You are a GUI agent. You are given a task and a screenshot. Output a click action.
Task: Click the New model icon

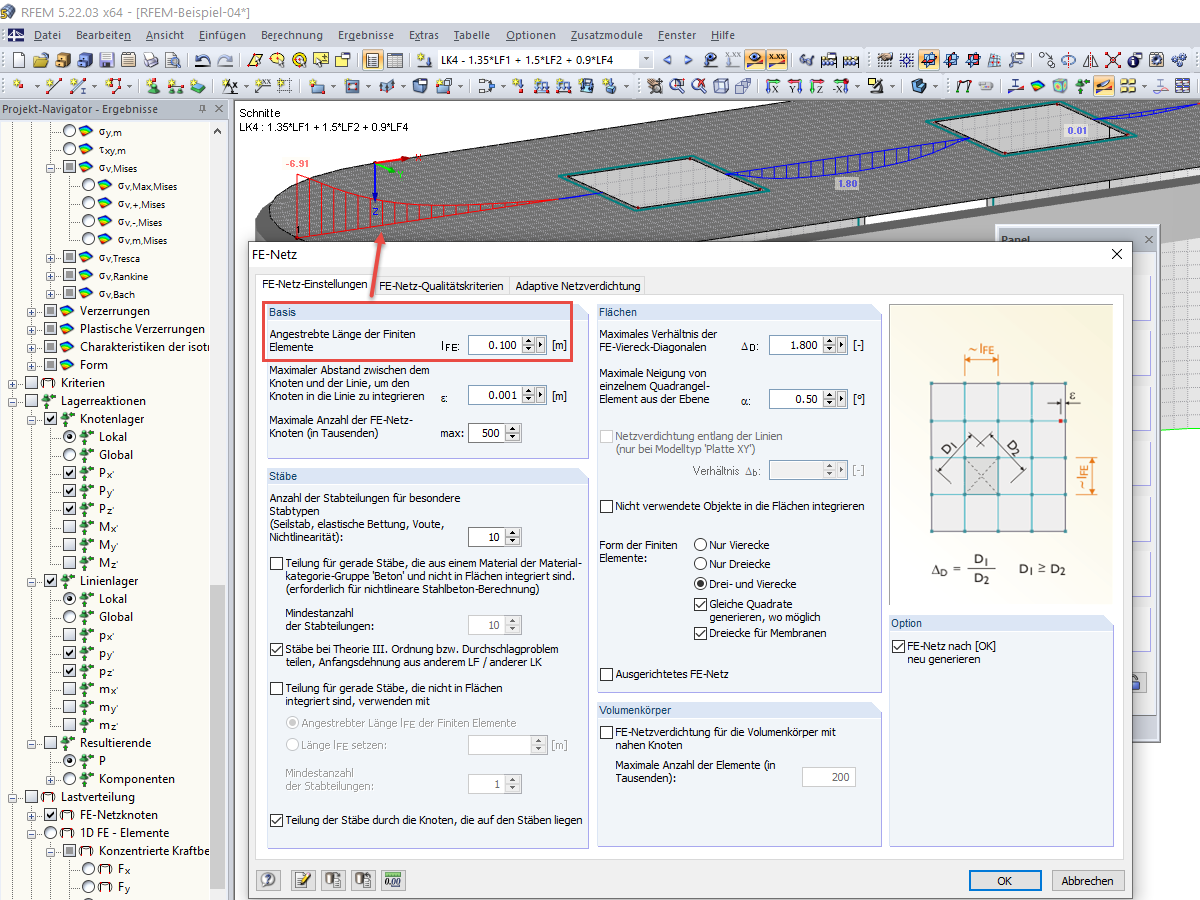point(17,60)
